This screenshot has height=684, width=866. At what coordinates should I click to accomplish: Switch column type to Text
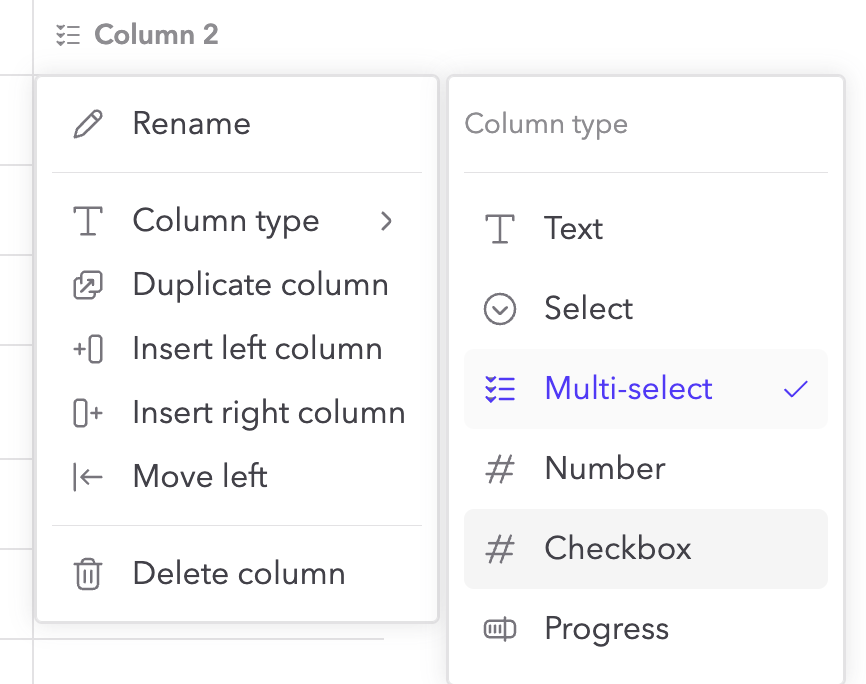tap(573, 228)
